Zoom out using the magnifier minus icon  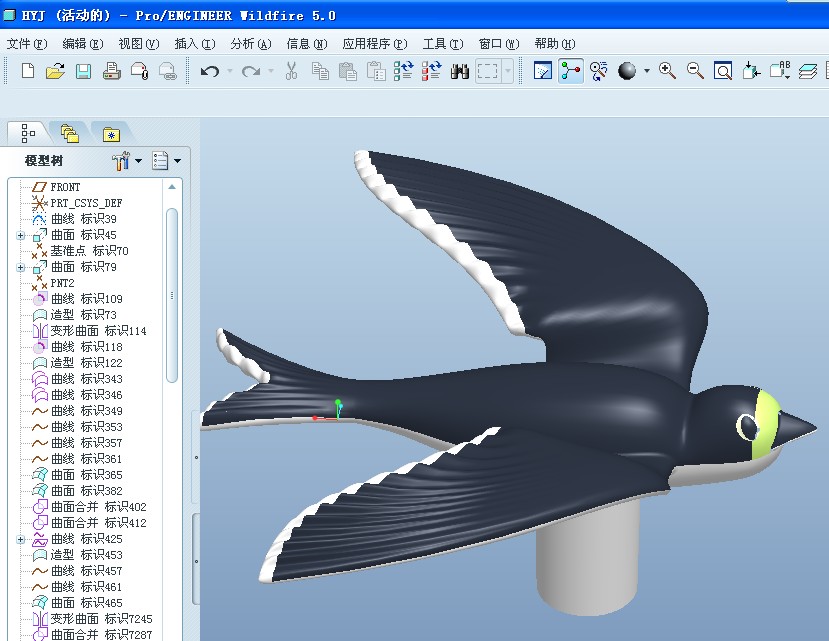[695, 70]
